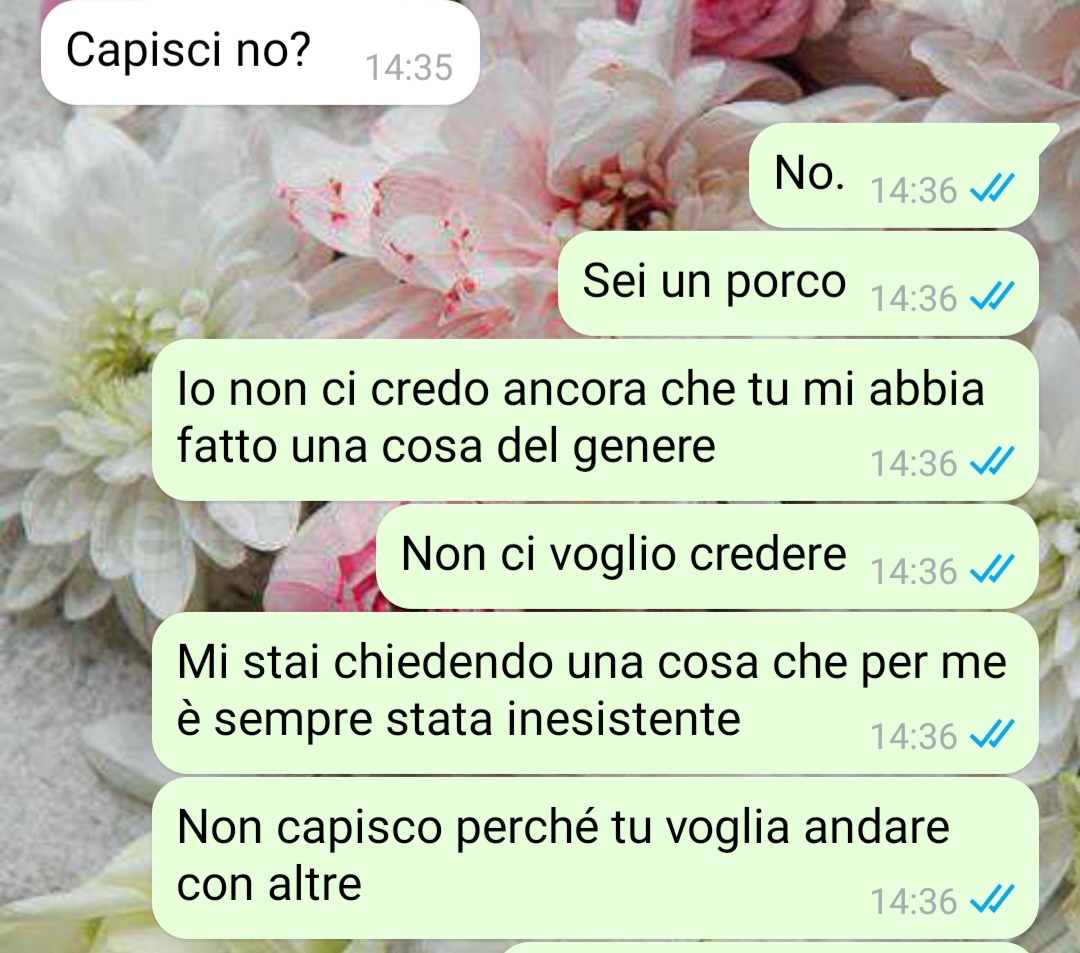
Task: Click the timestamp beside 'Sei un porco'
Action: coord(914,299)
